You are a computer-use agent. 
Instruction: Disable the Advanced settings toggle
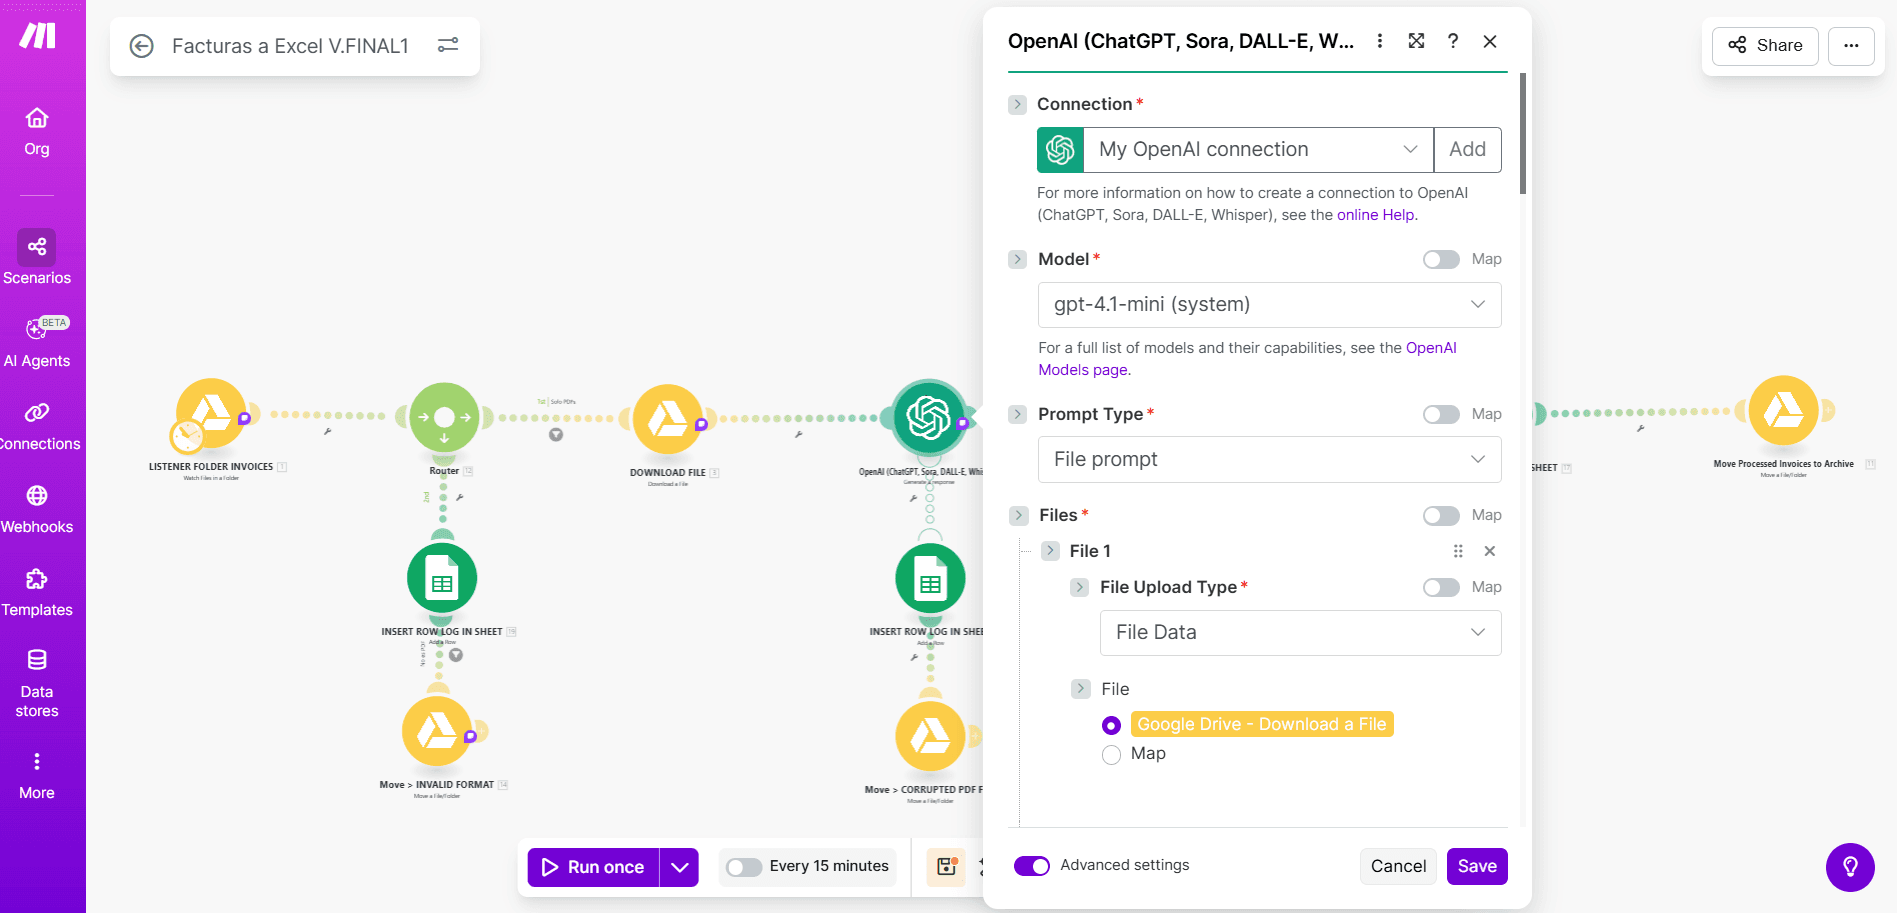pos(1031,866)
